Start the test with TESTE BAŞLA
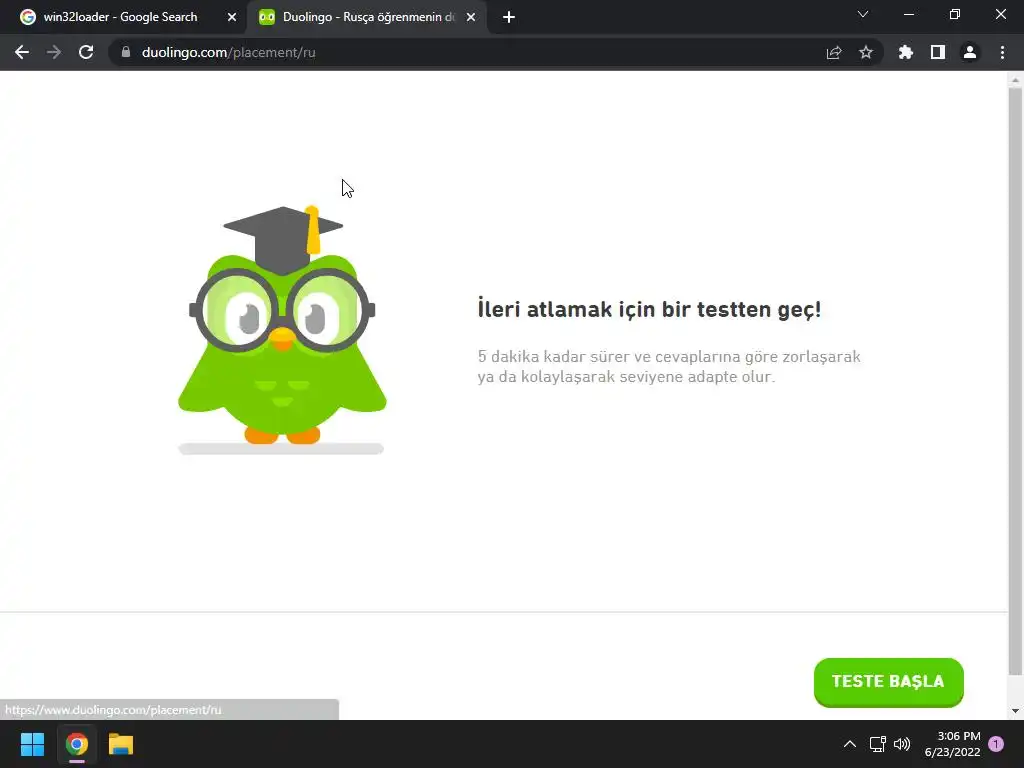Image resolution: width=1024 pixels, height=768 pixels. click(x=888, y=681)
